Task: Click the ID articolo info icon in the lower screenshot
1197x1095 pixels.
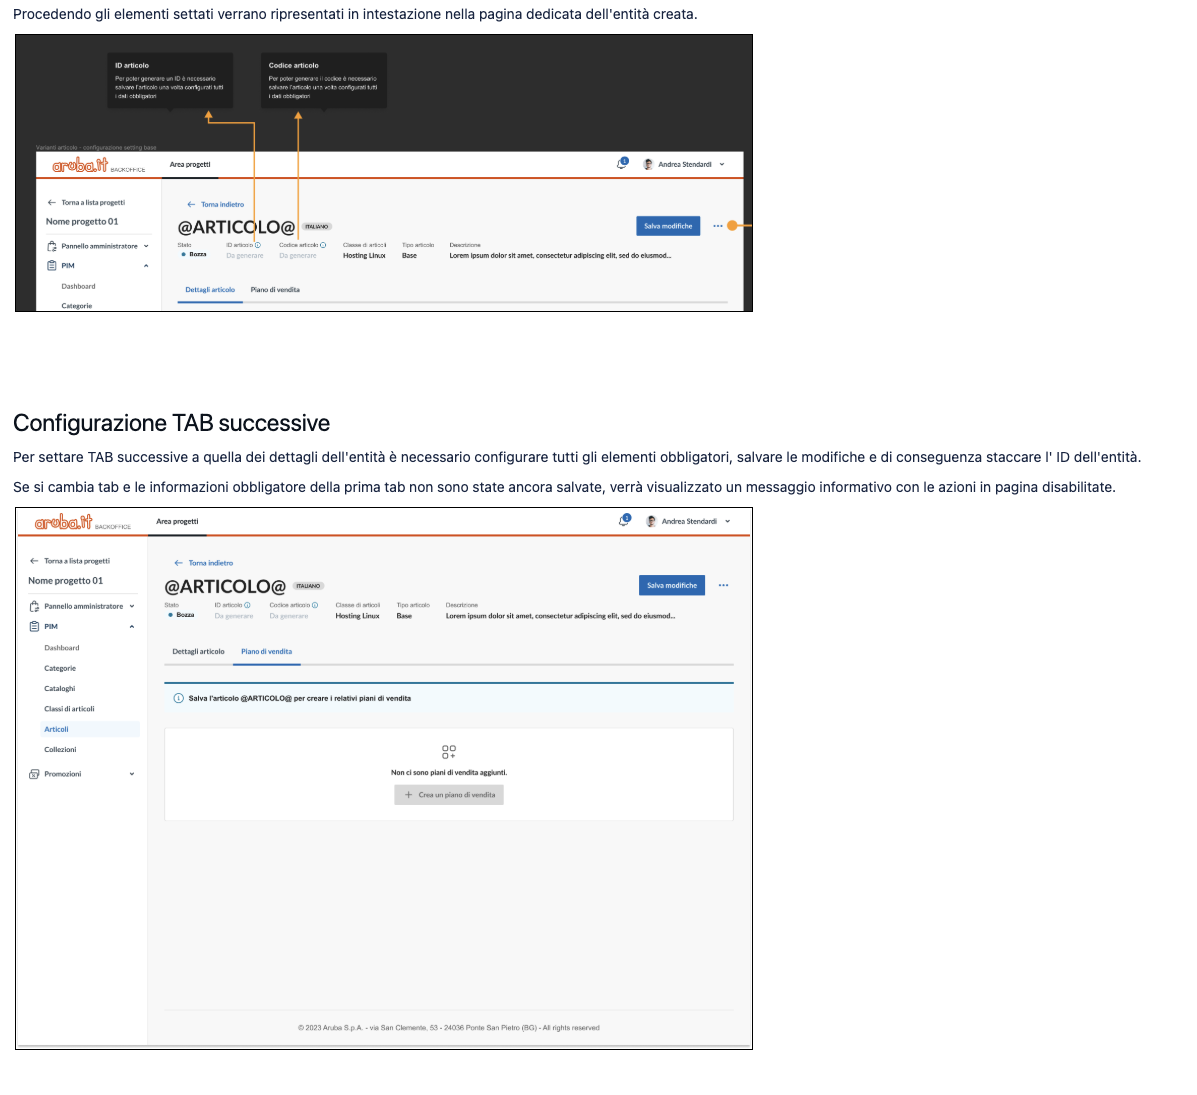Action: pos(247,605)
